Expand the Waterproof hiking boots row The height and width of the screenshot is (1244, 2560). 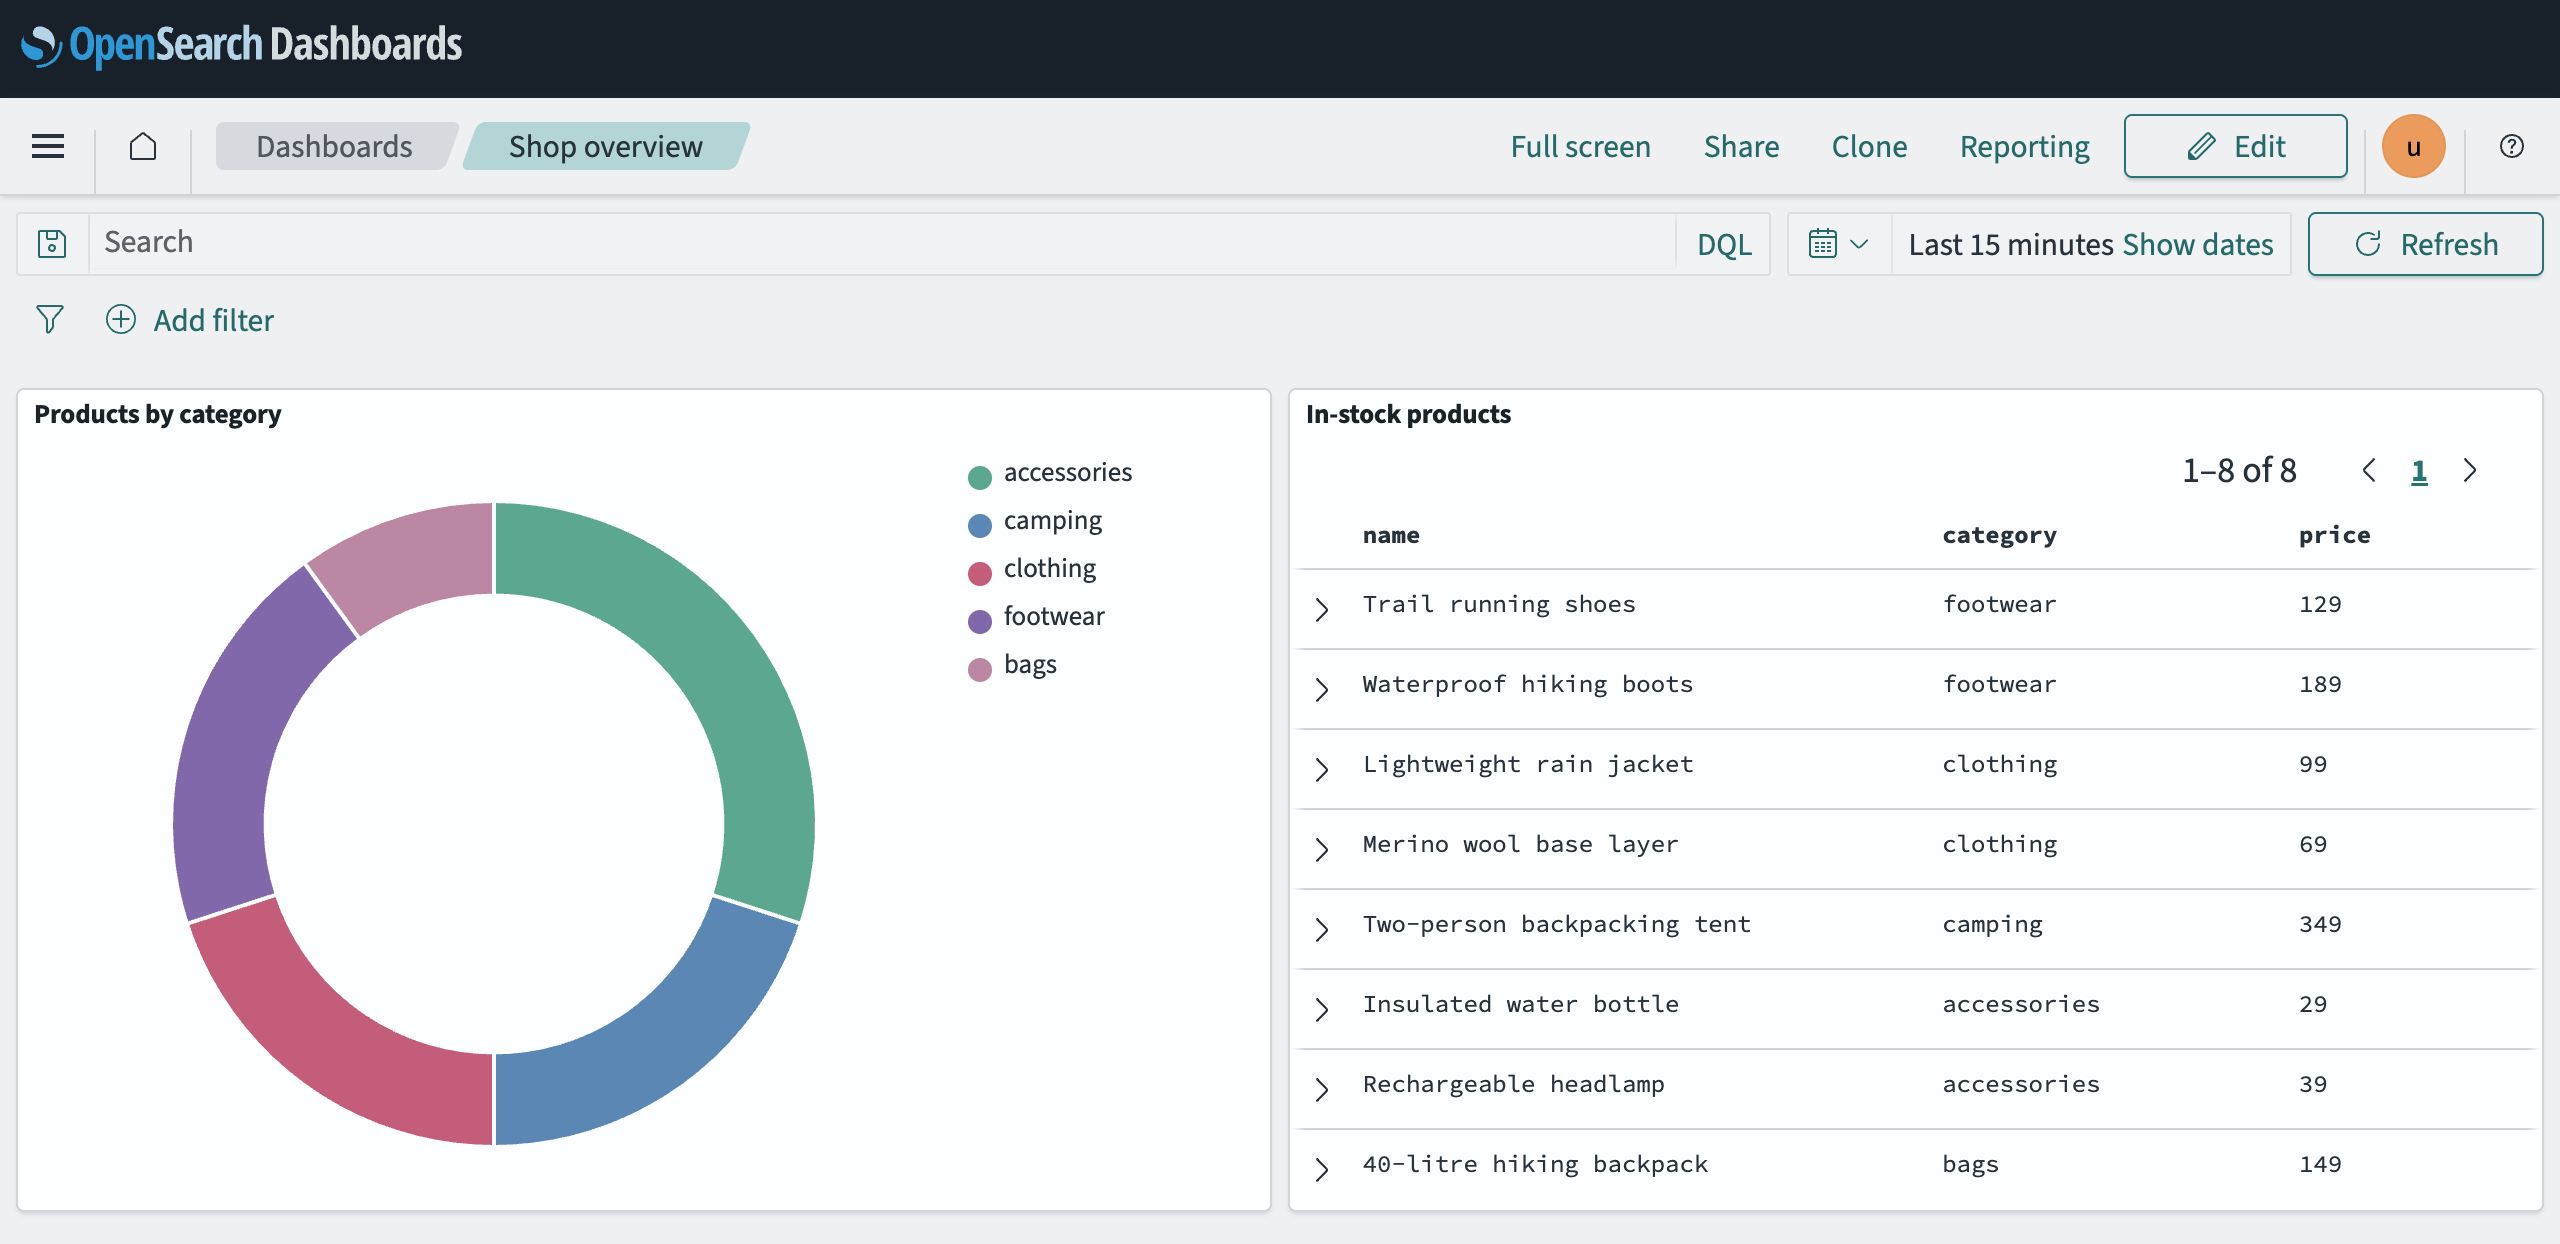pos(1322,689)
